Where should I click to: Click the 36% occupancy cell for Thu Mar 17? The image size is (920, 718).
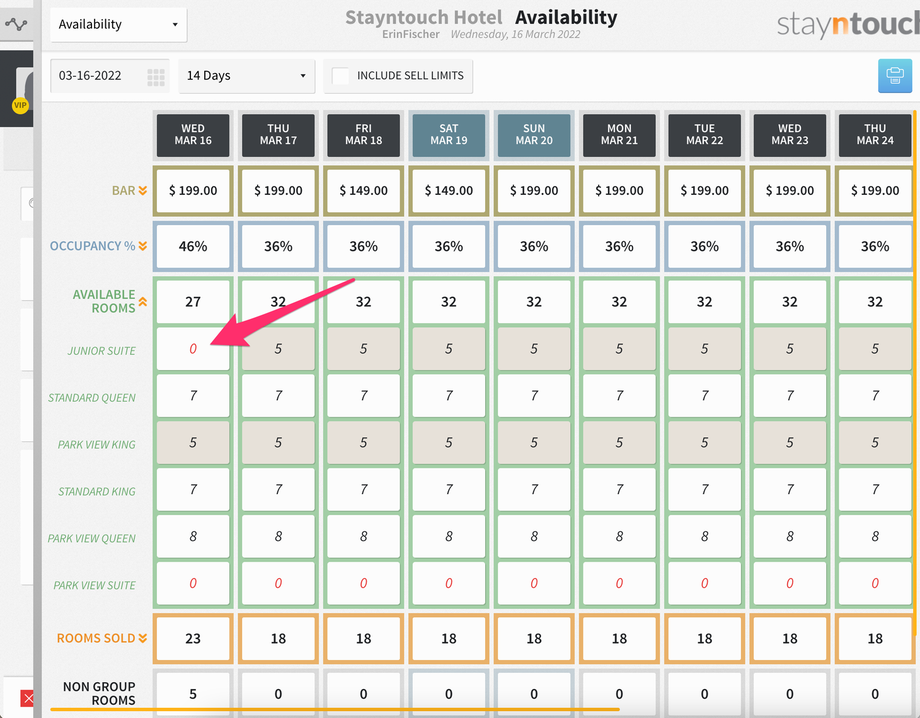click(278, 246)
